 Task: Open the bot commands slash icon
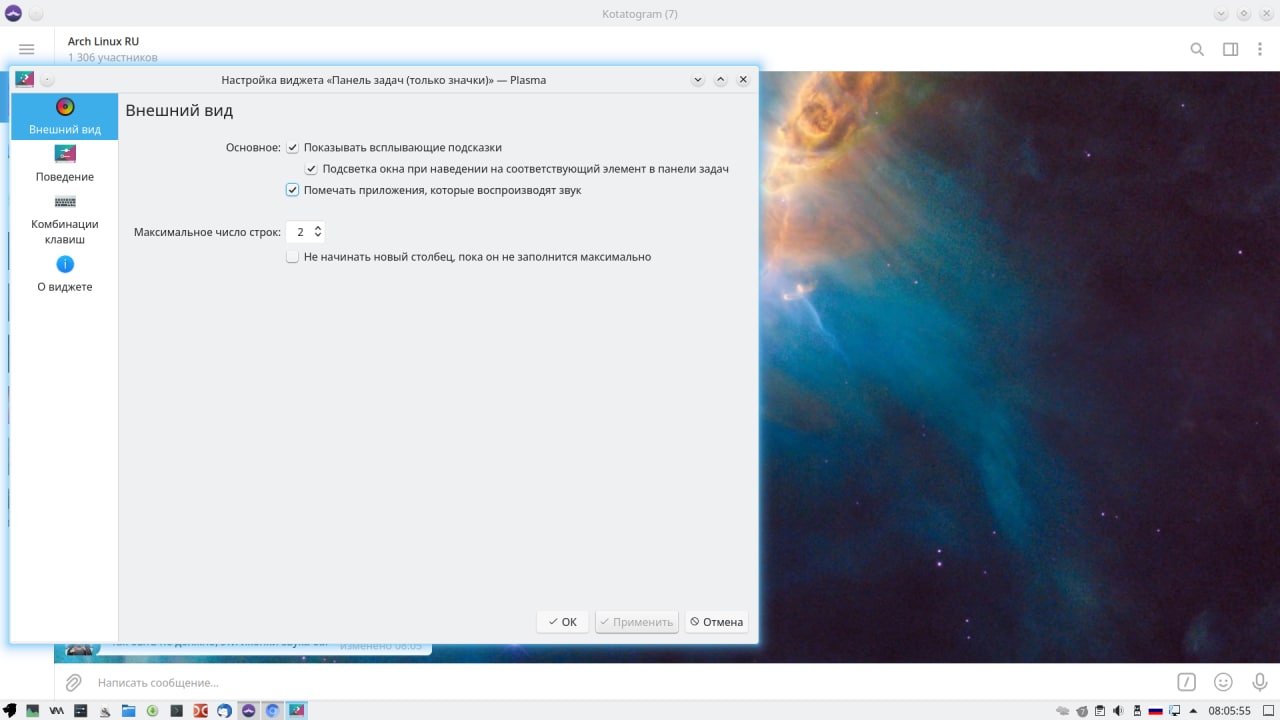pos(1186,682)
